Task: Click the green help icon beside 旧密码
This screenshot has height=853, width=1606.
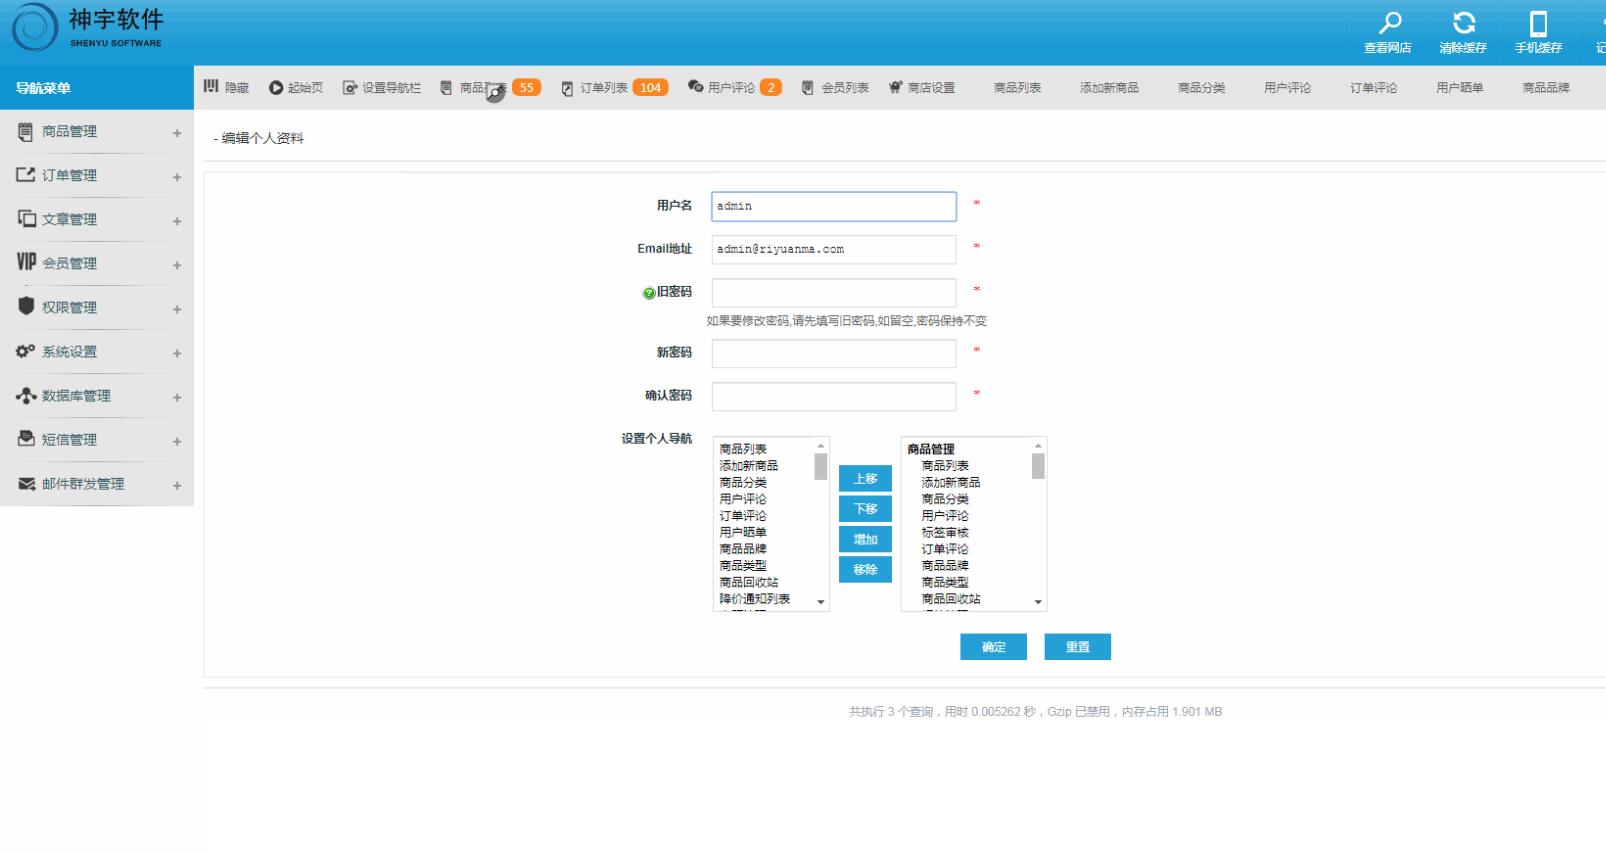Action: 648,293
